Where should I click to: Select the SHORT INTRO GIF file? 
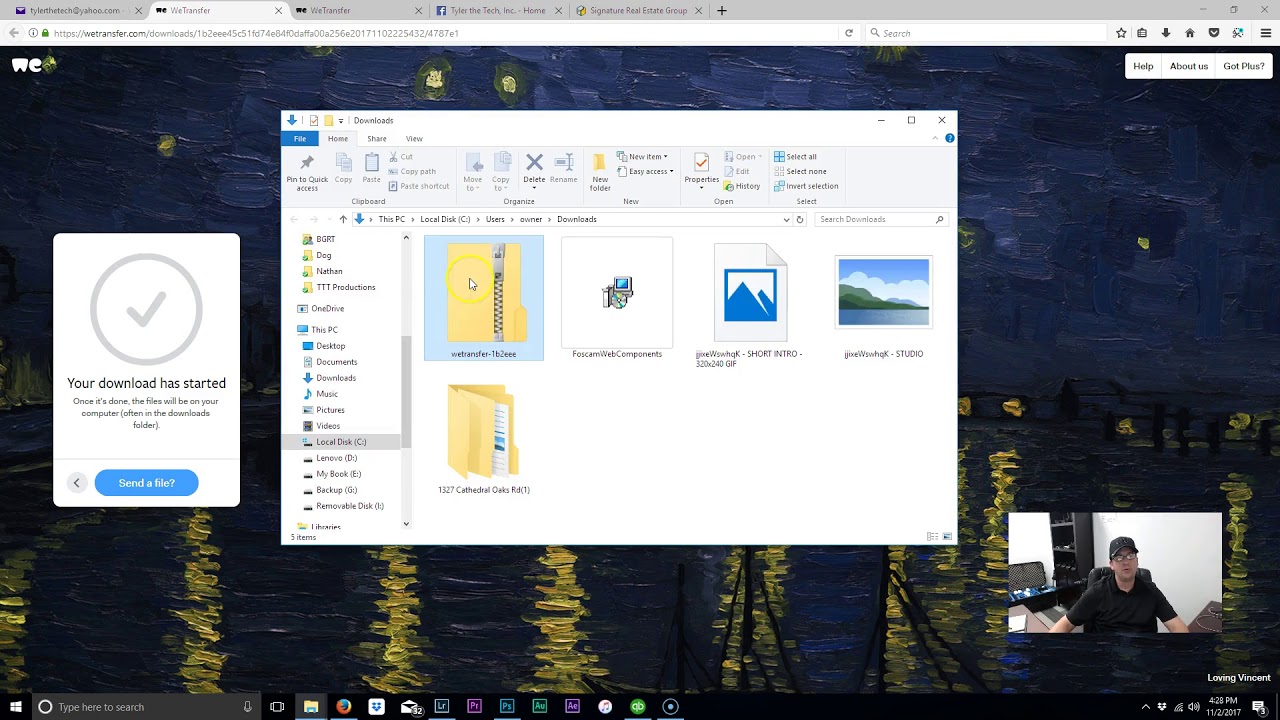coord(749,305)
